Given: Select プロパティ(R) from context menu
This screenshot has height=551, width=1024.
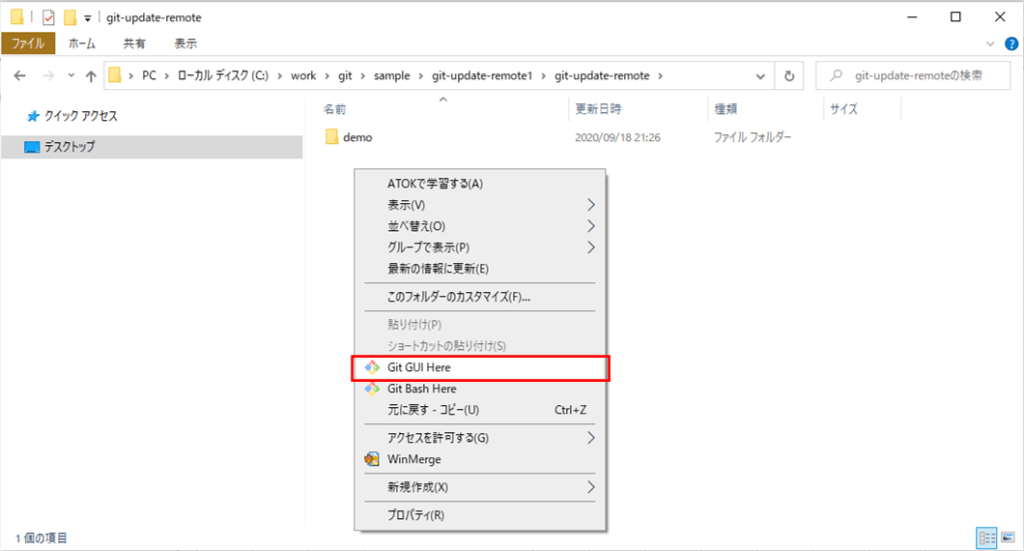Looking at the screenshot, I should click(415, 515).
